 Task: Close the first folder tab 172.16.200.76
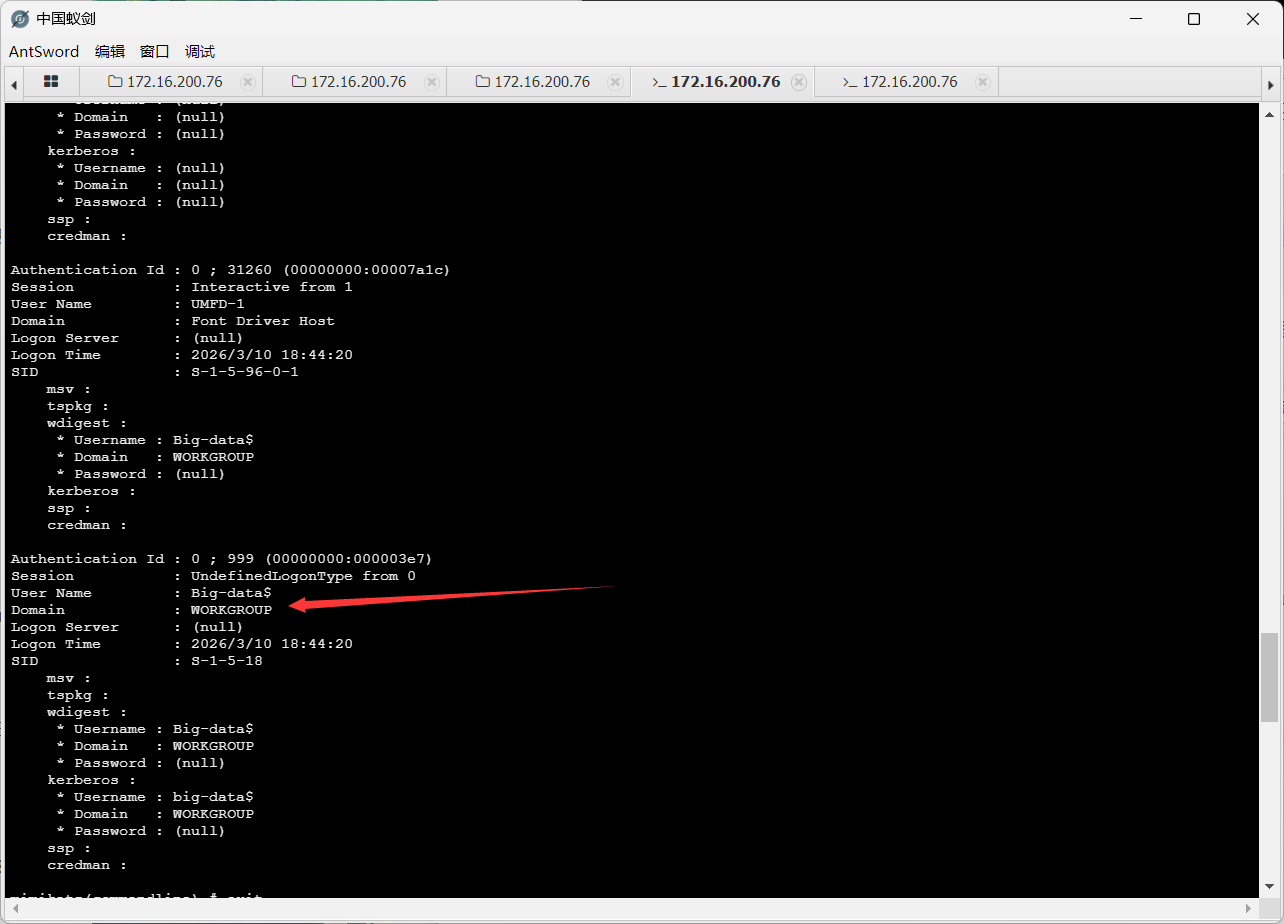[248, 82]
